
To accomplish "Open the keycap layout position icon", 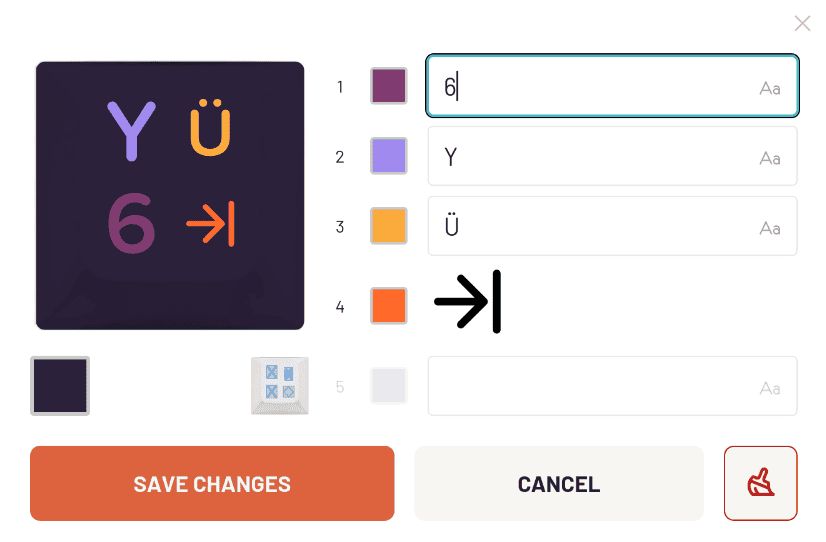I will [279, 385].
